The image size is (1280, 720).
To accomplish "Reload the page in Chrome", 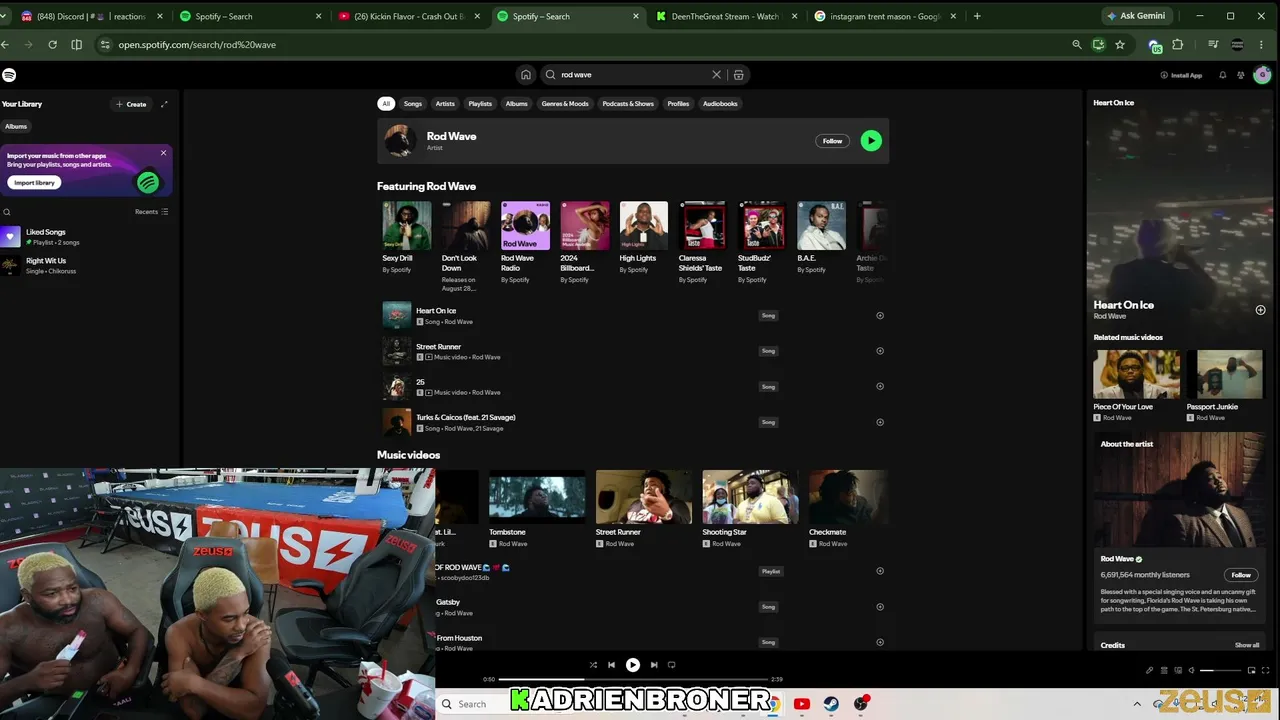I will click(x=52, y=45).
